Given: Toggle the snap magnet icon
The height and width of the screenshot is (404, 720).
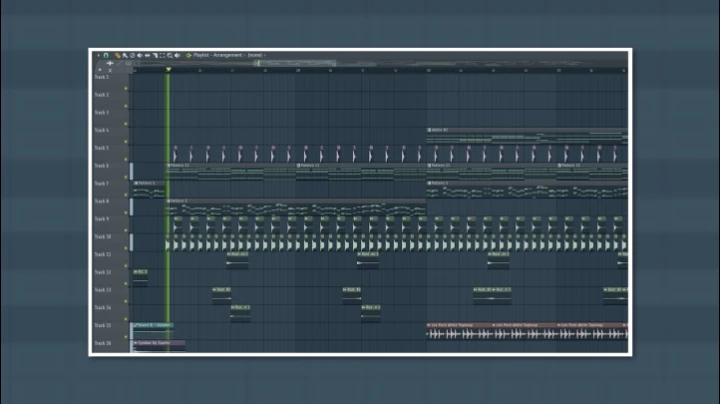Looking at the screenshot, I should coord(106,55).
